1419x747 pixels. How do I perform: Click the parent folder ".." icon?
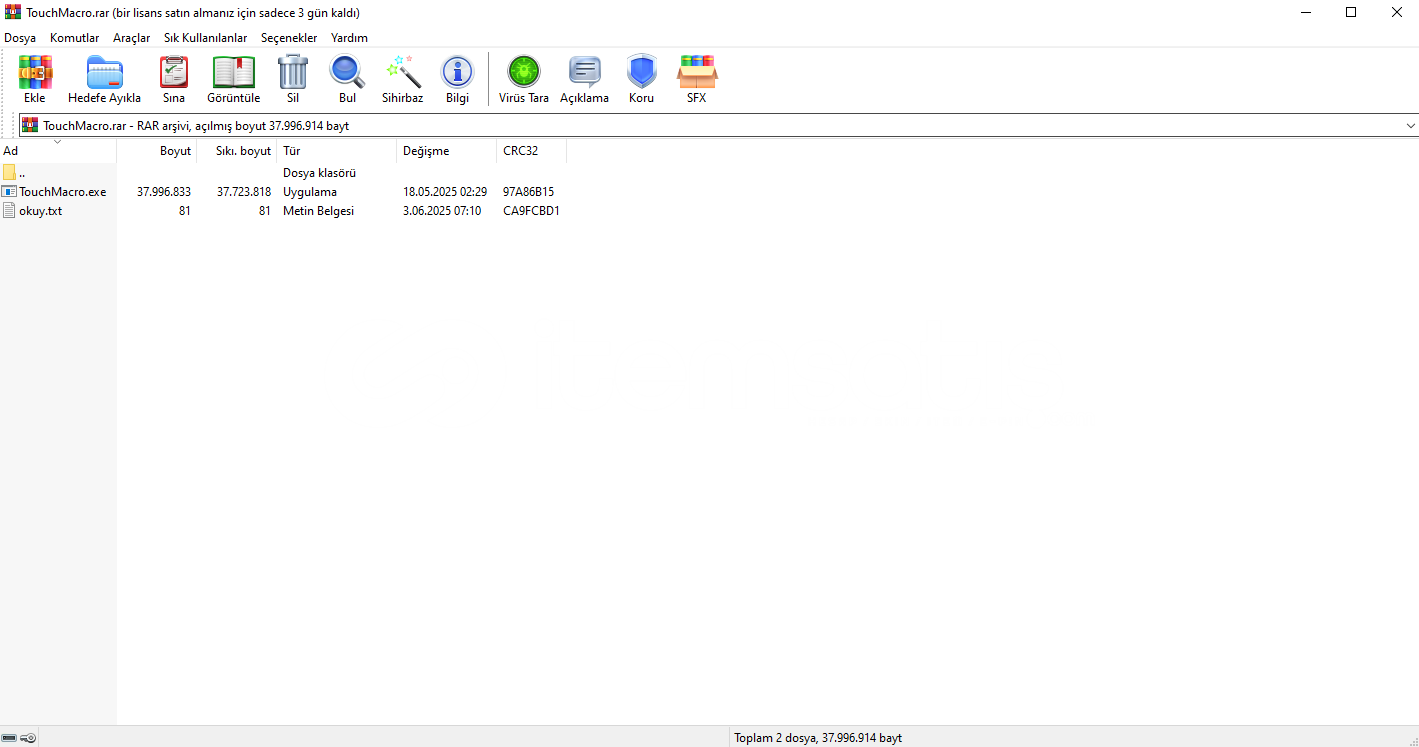[x=9, y=172]
